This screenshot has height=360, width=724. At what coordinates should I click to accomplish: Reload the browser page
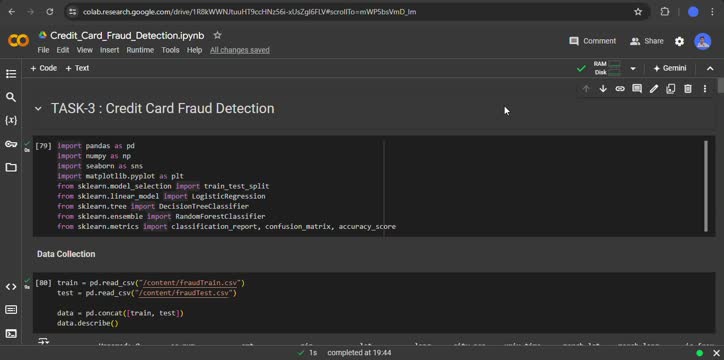pyautogui.click(x=49, y=12)
